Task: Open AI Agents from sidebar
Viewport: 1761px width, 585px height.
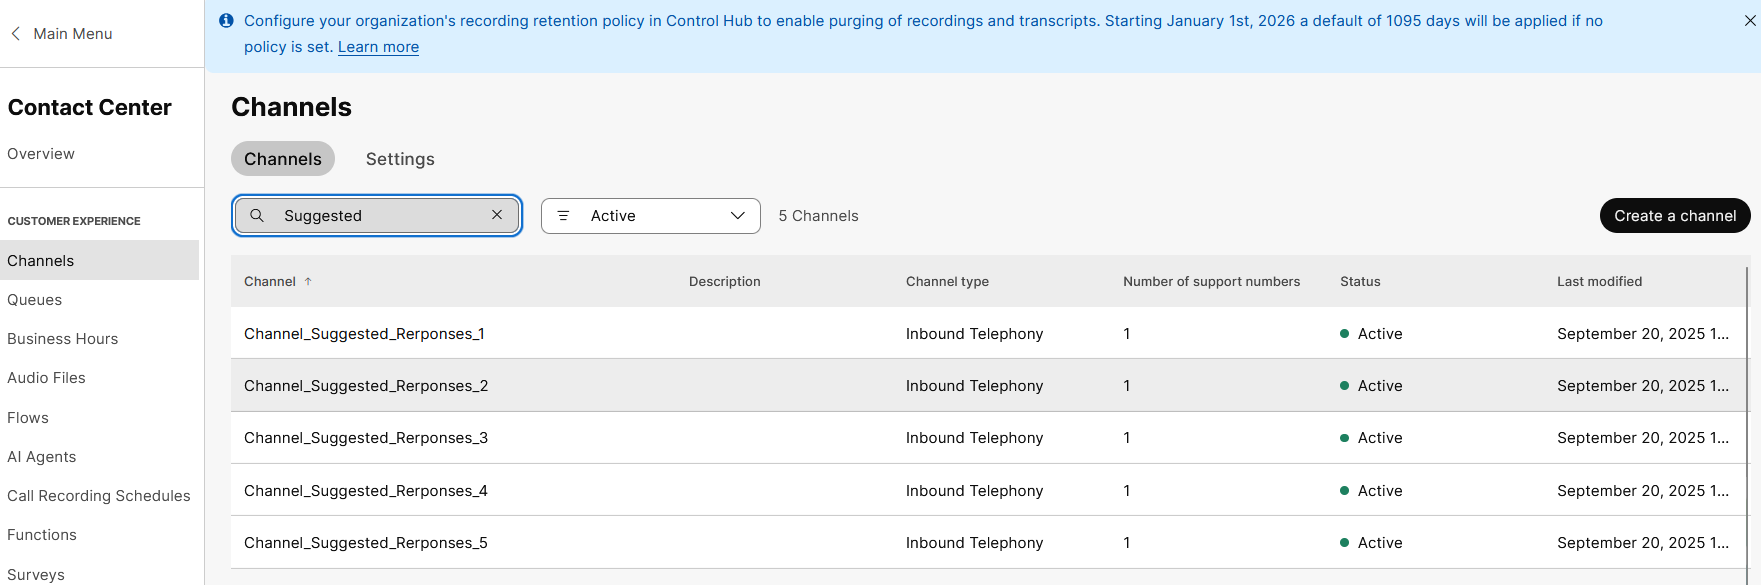Action: coord(42,457)
